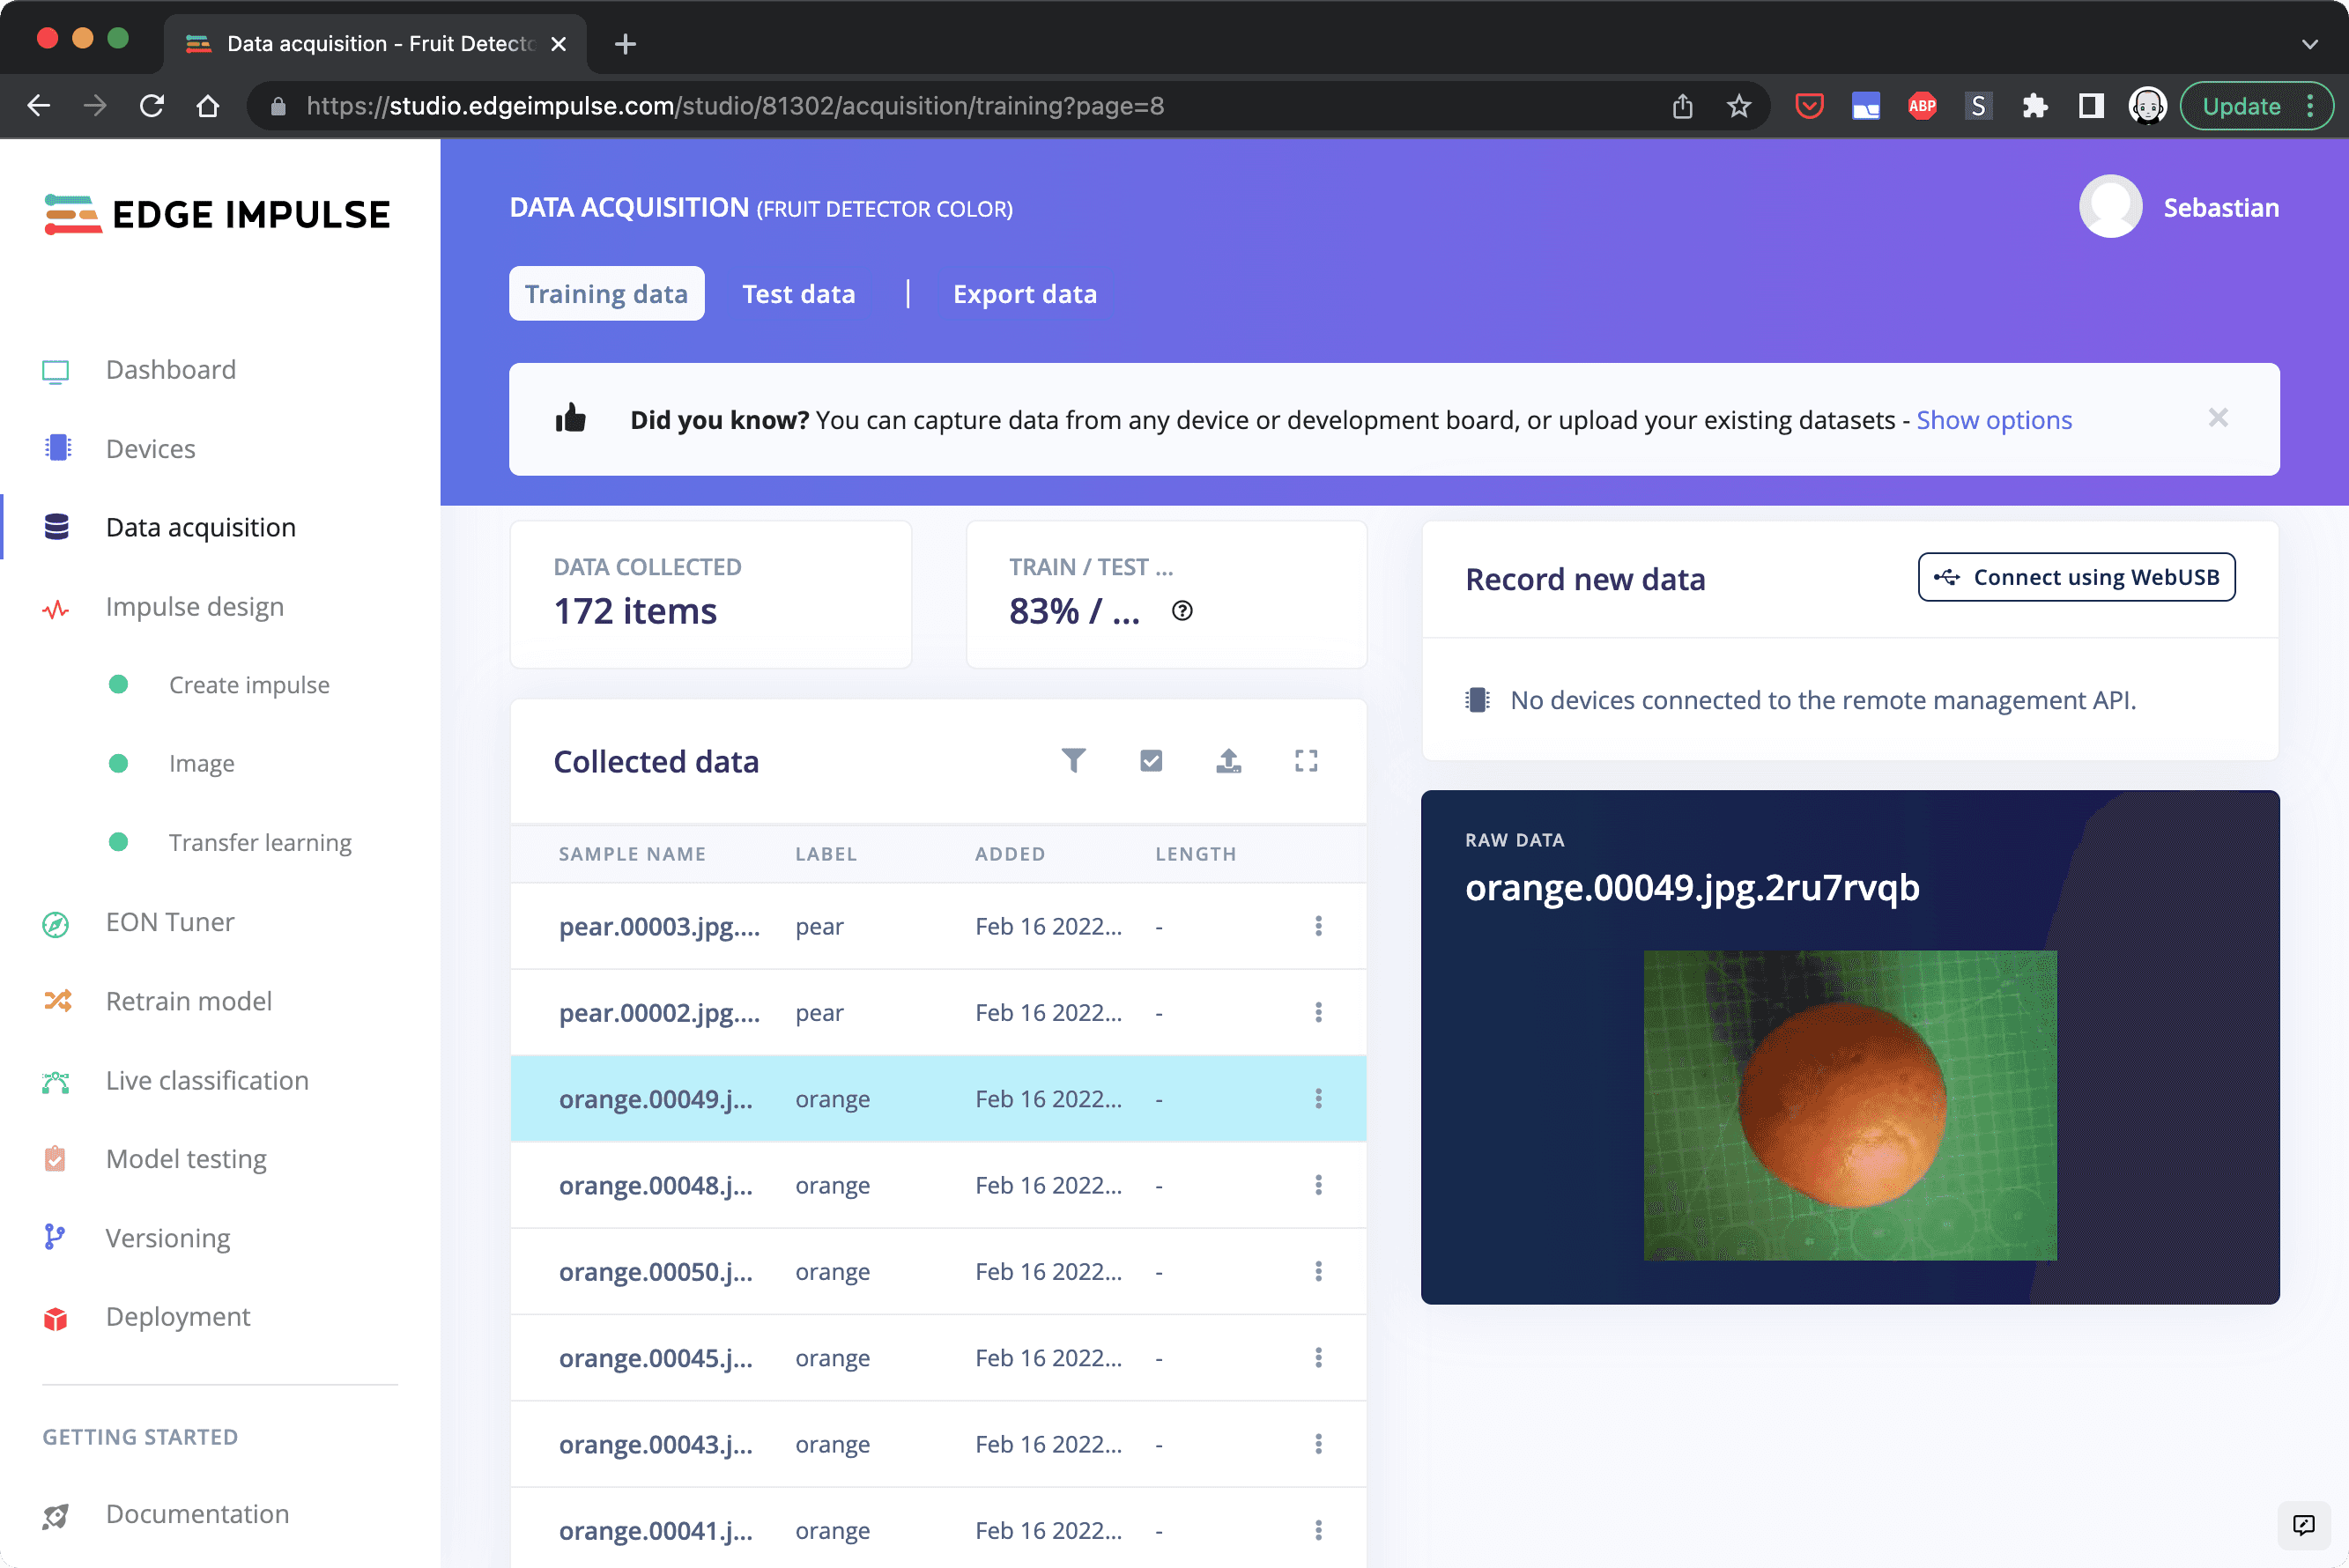The height and width of the screenshot is (1568, 2349).
Task: Select the Training data tab
Action: tap(605, 292)
